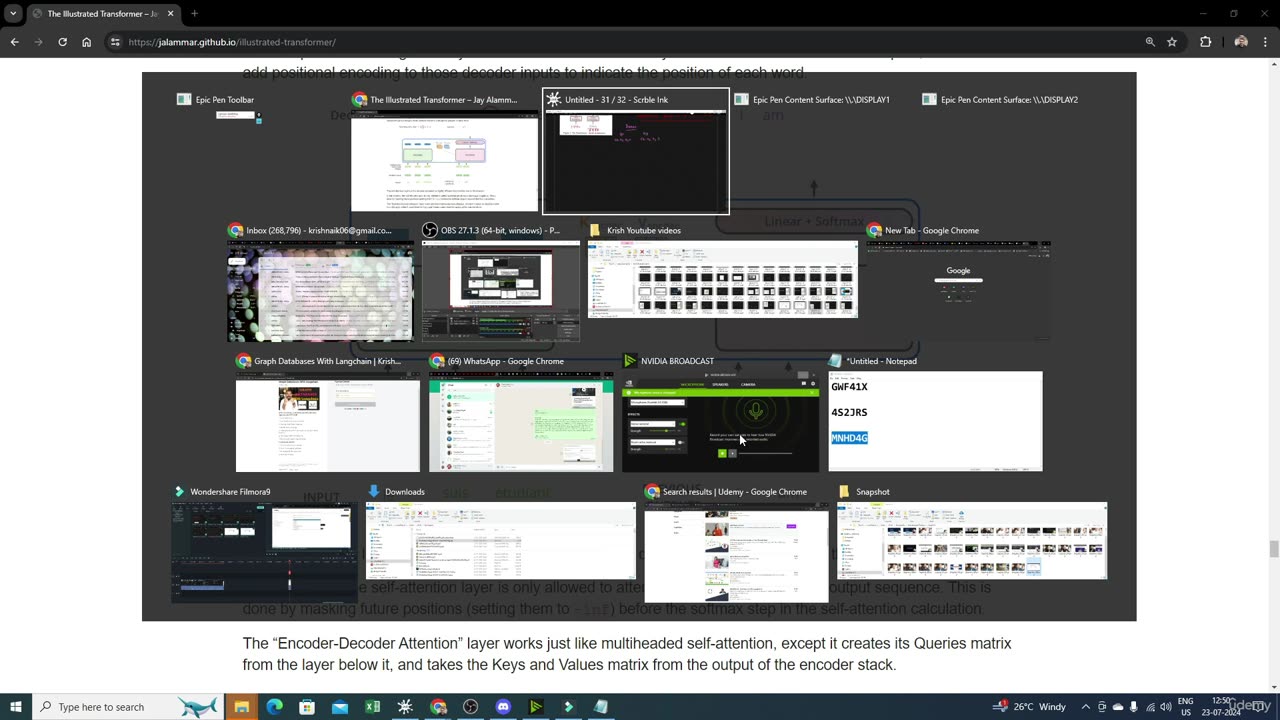Open OneDrive cloud tray icon

pos(1118,707)
